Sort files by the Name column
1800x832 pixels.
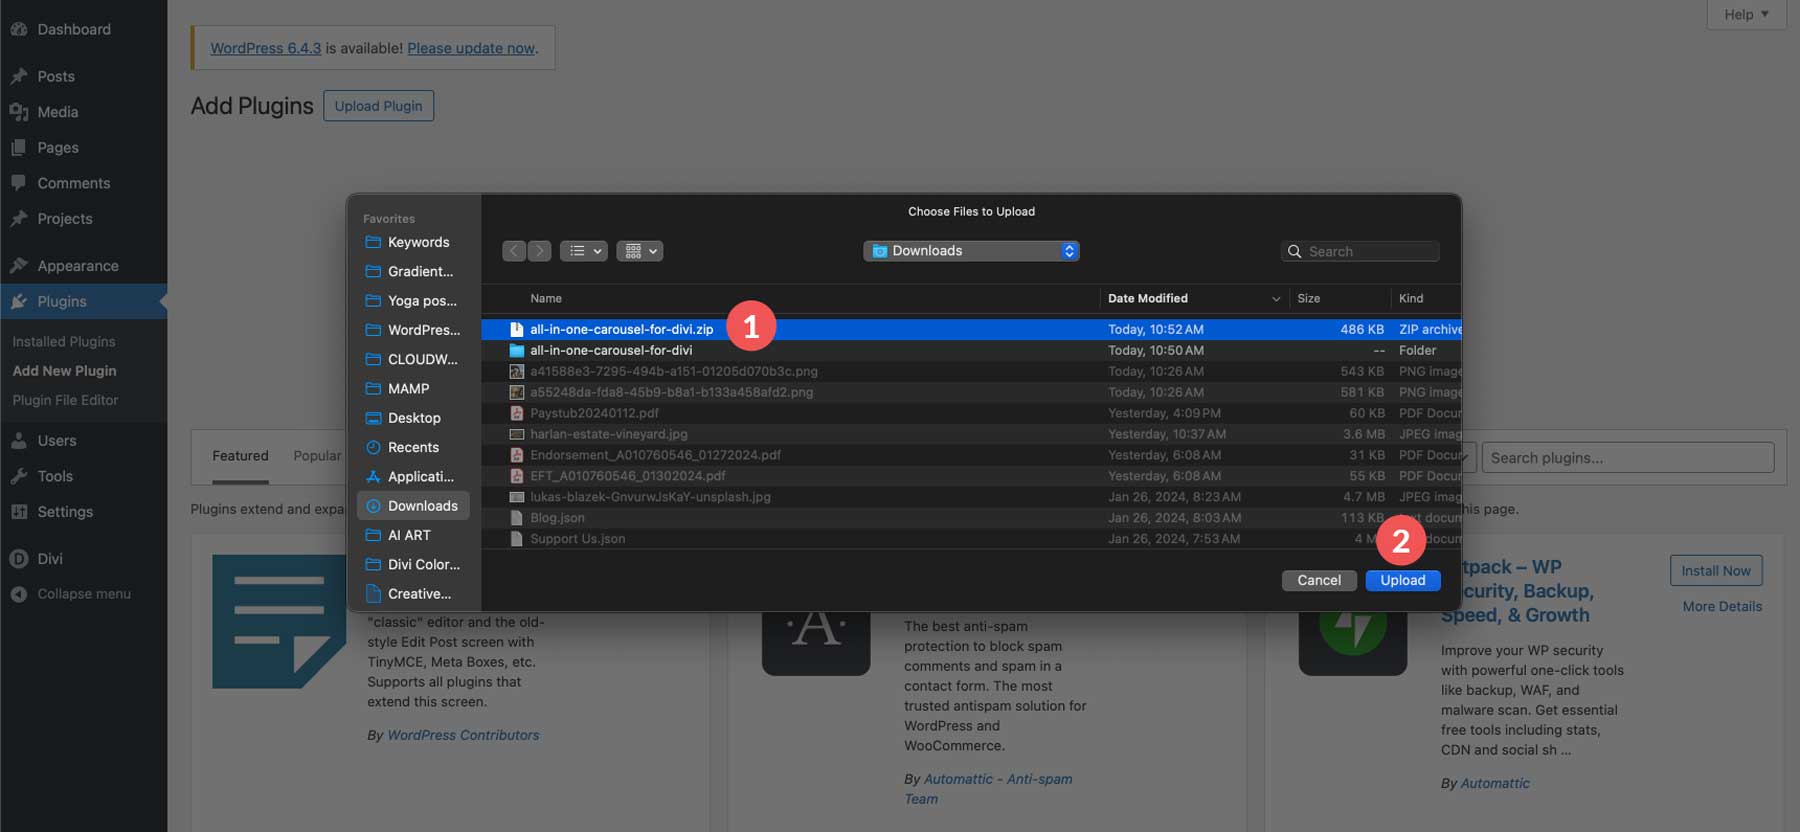546,298
